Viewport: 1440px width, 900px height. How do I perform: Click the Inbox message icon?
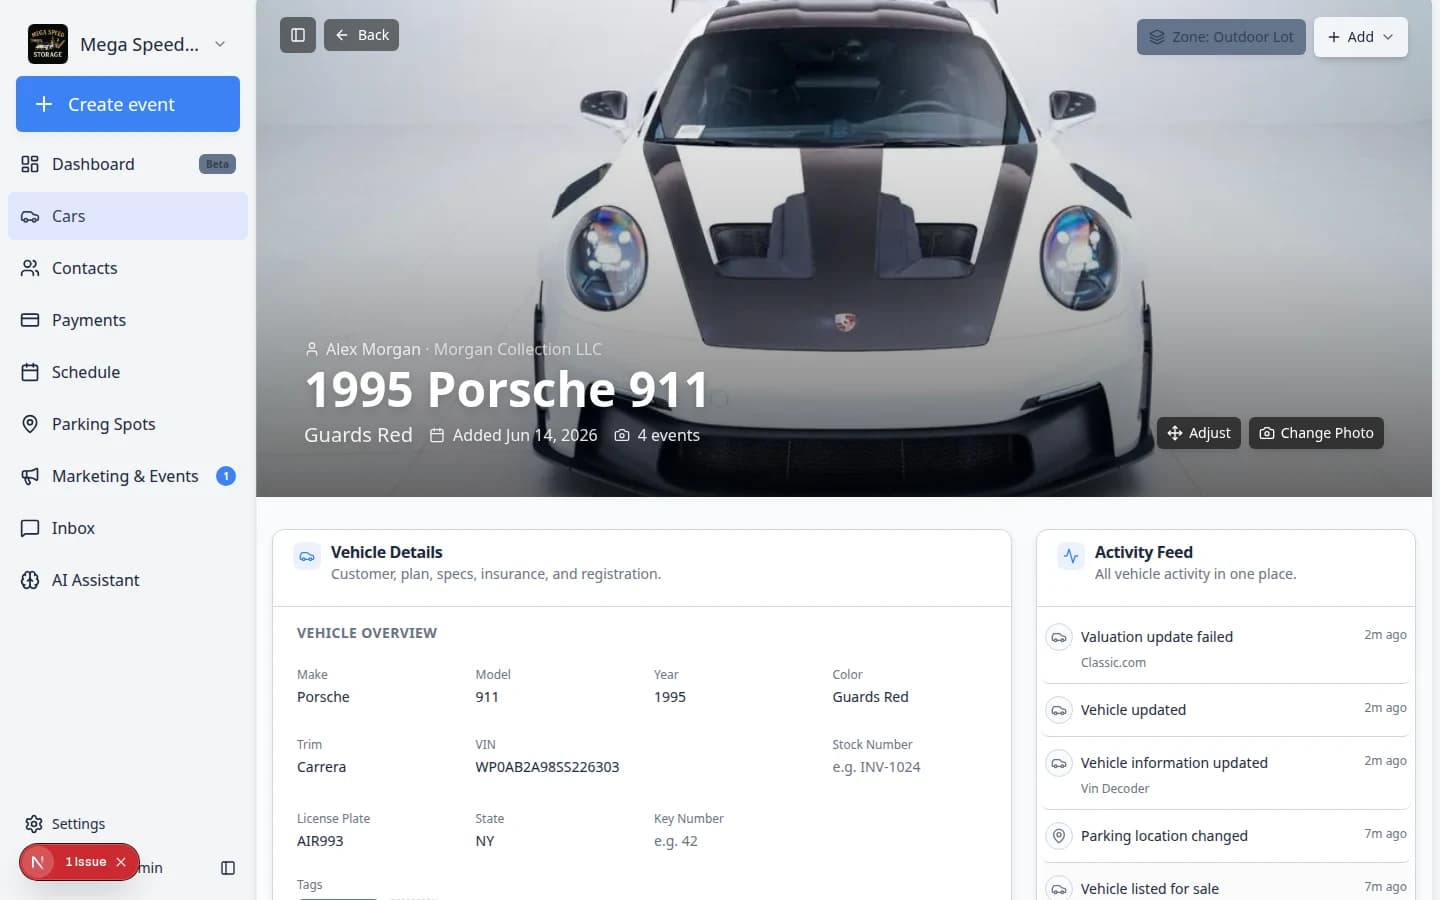(x=30, y=528)
